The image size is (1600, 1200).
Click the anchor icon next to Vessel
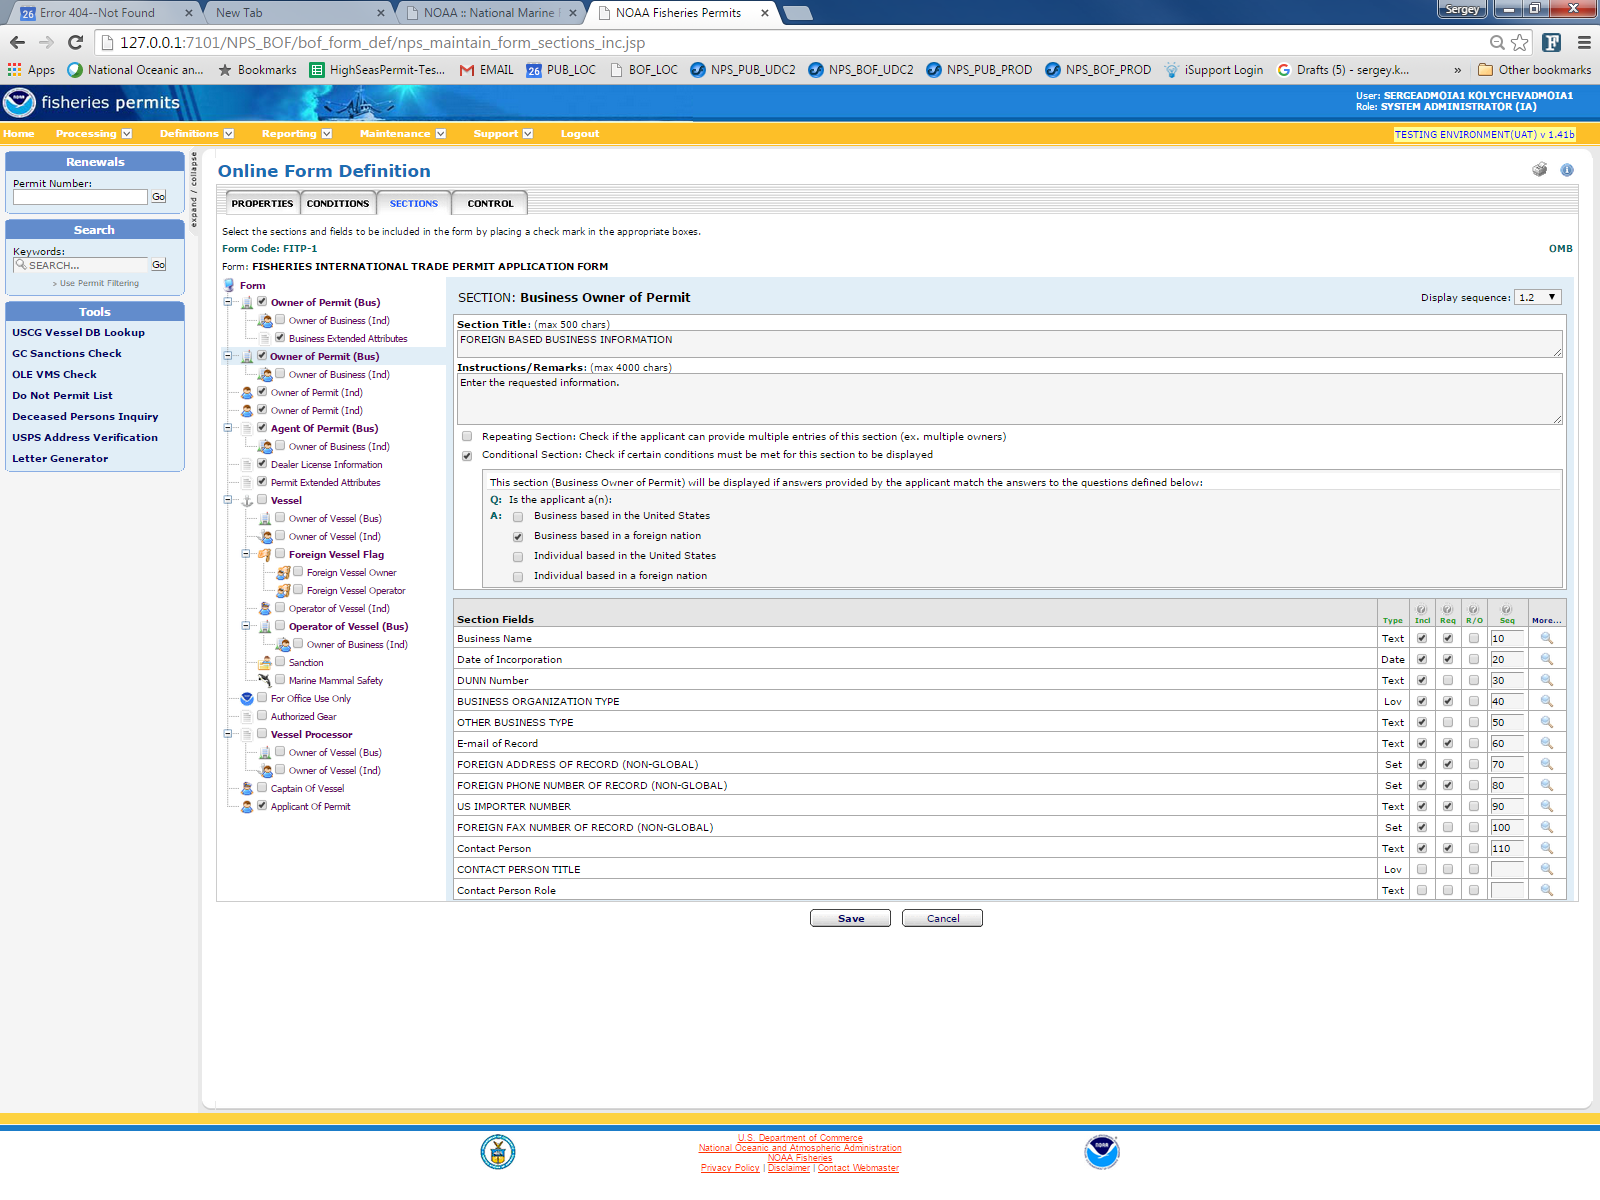point(247,501)
